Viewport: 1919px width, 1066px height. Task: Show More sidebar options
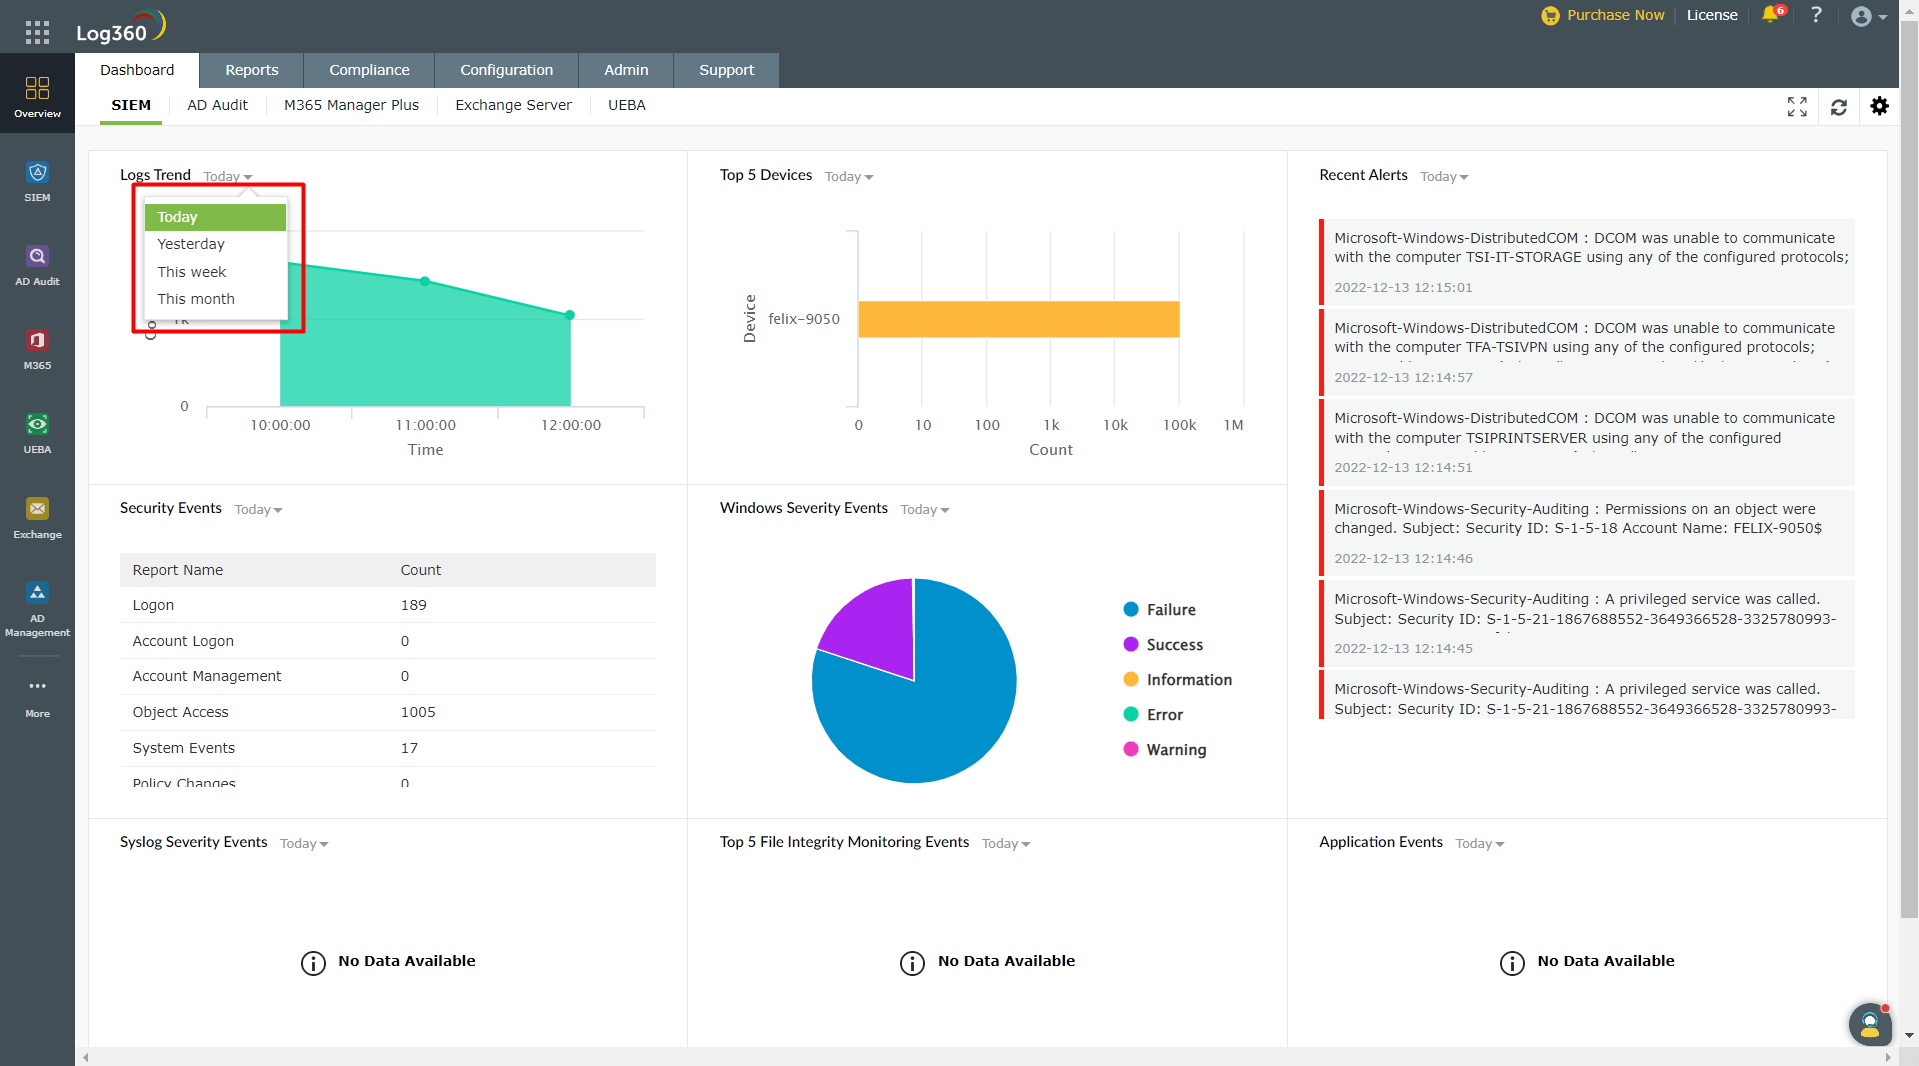point(37,697)
